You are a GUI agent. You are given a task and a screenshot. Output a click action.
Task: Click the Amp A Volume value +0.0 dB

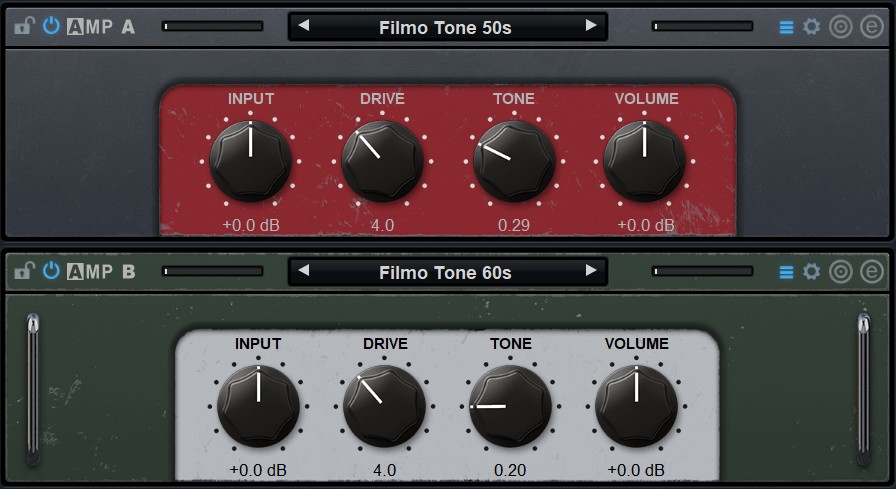[646, 225]
